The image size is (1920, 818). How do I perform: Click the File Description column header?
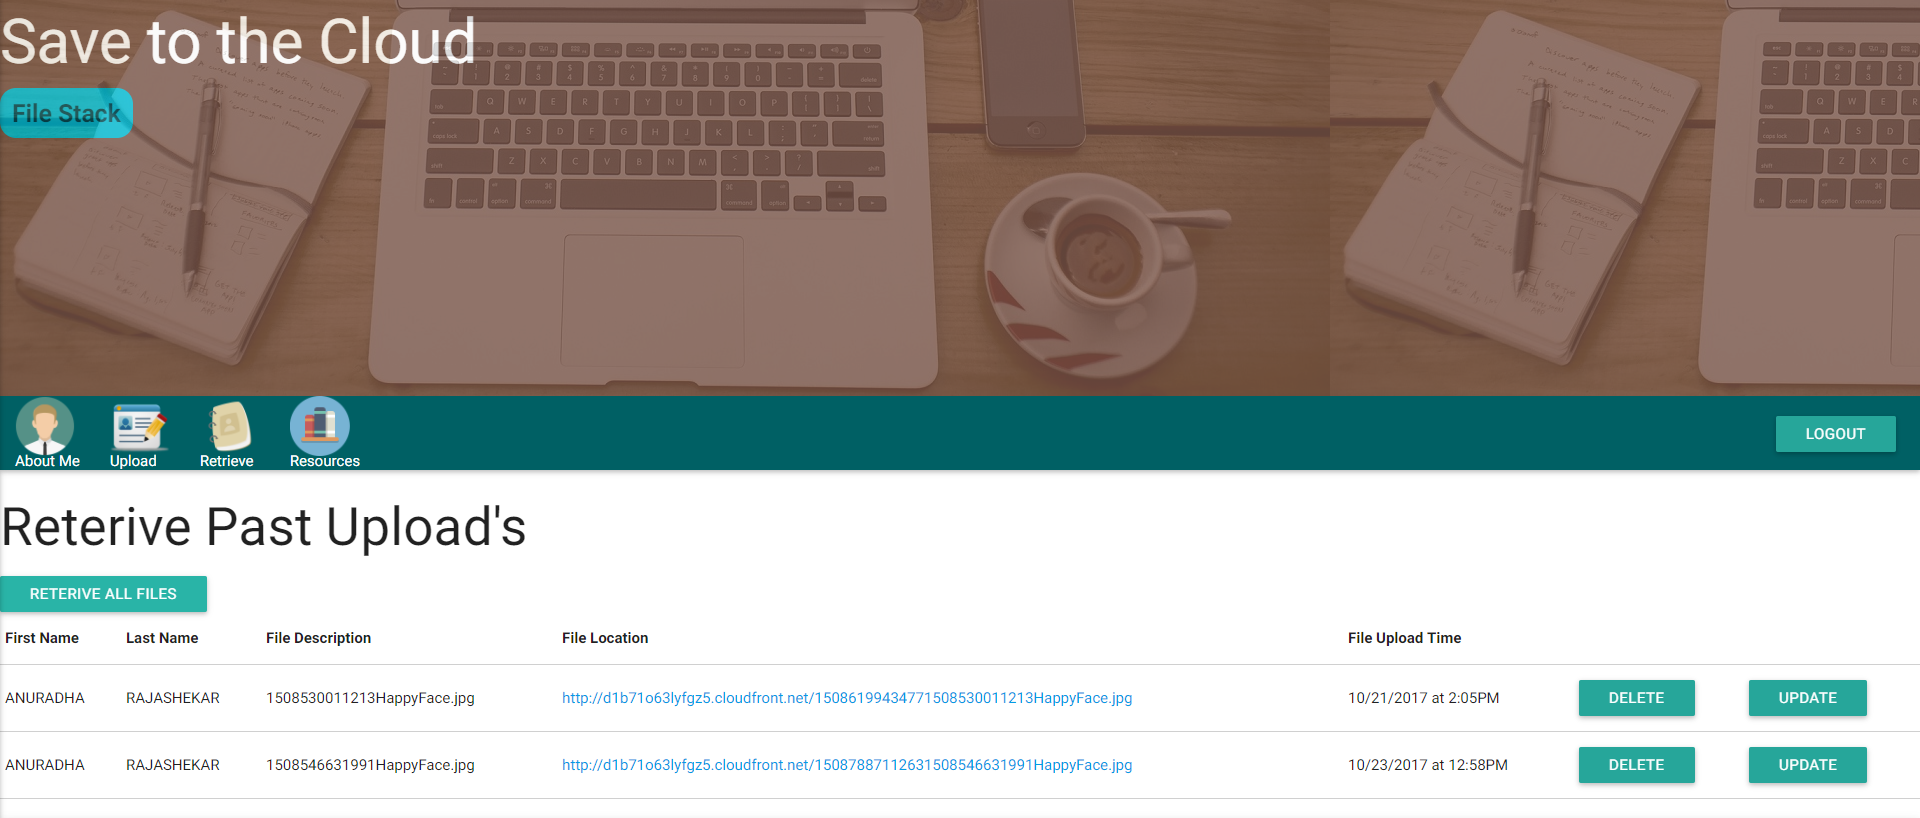(318, 638)
